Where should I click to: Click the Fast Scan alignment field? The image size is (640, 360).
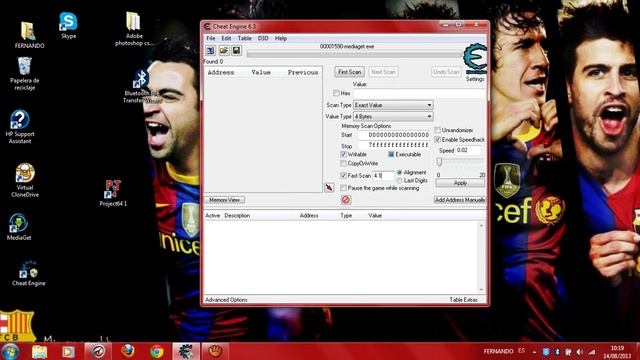383,176
